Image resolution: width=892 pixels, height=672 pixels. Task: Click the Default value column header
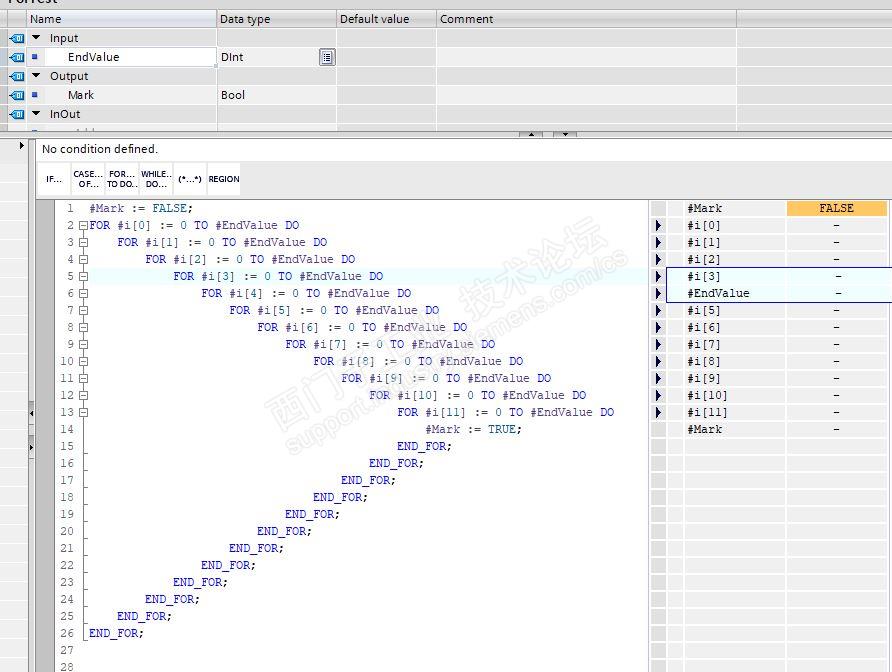[x=386, y=19]
